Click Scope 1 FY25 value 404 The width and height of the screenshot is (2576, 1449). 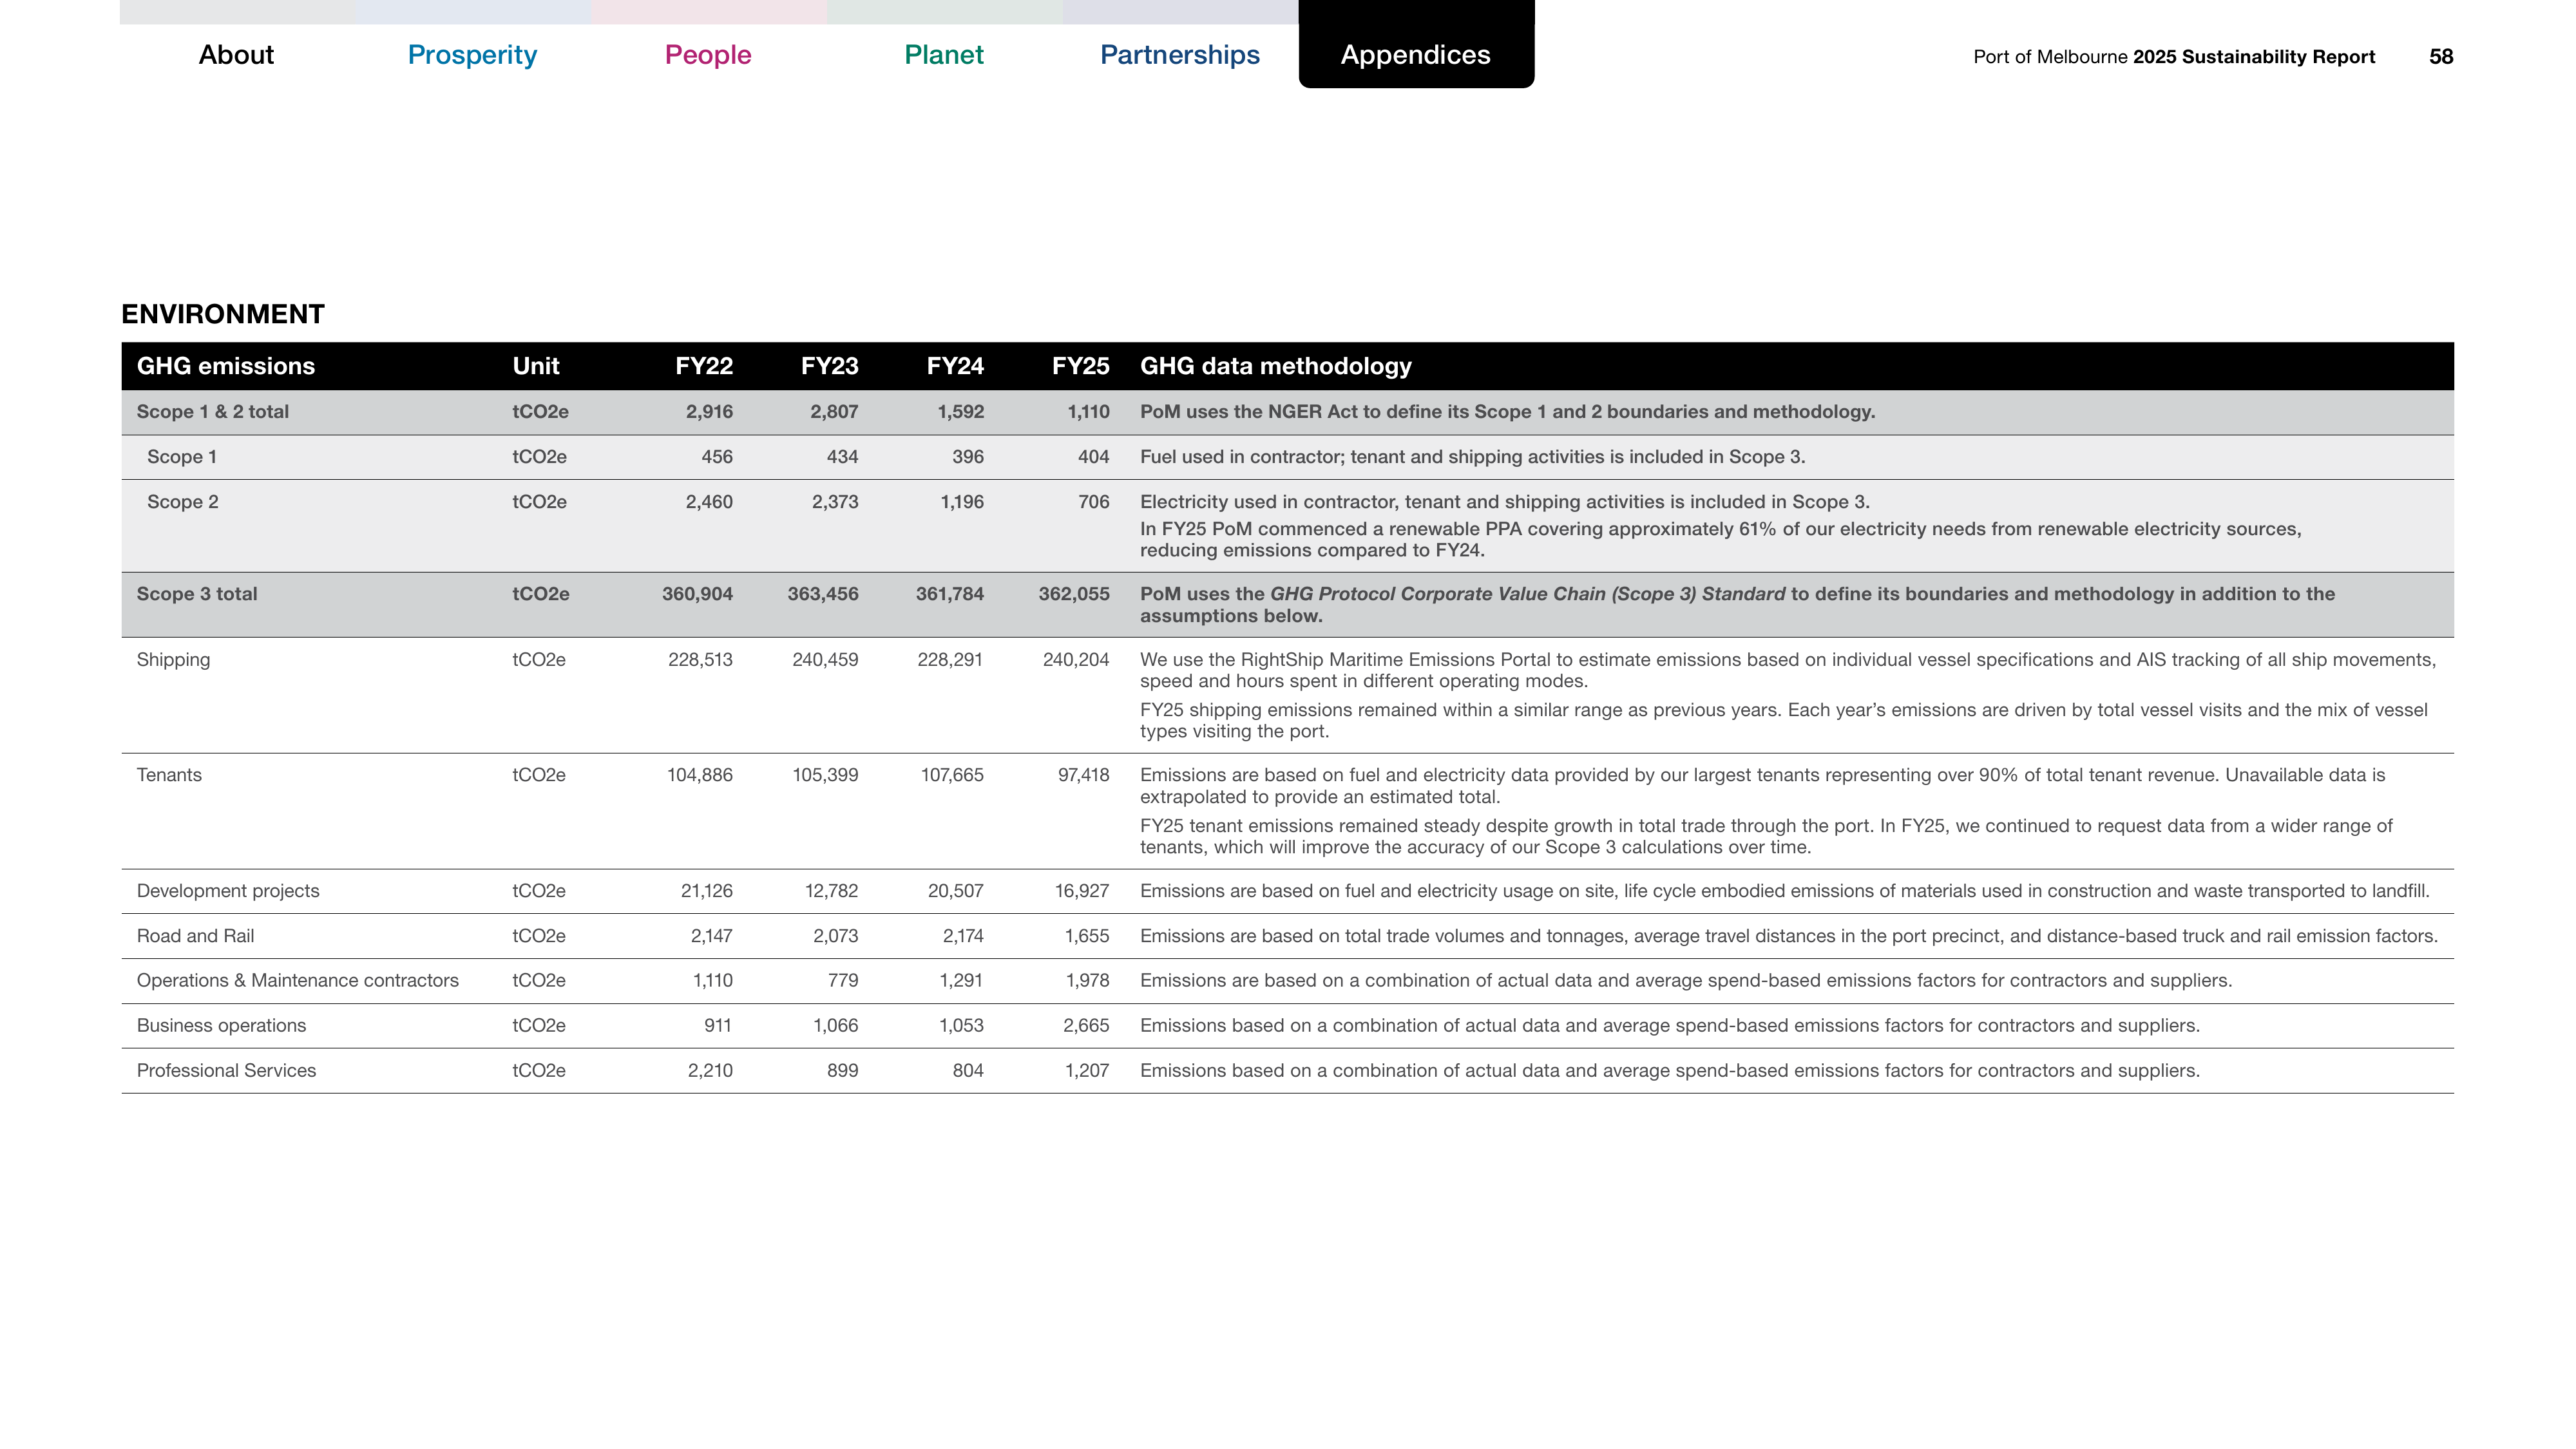tap(1093, 457)
